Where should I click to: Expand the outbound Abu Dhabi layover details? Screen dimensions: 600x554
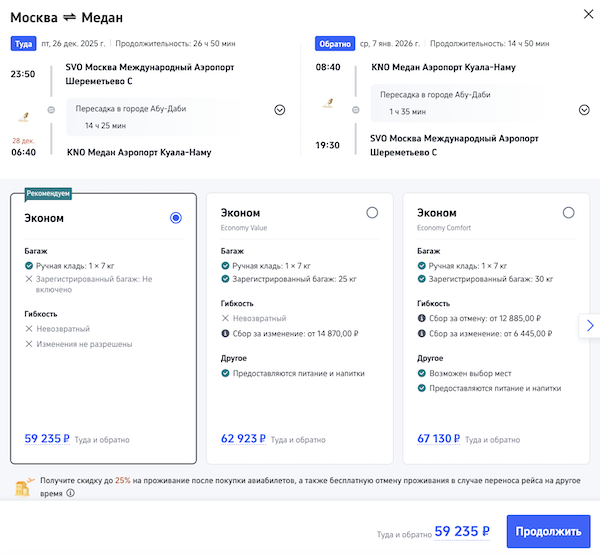279,110
